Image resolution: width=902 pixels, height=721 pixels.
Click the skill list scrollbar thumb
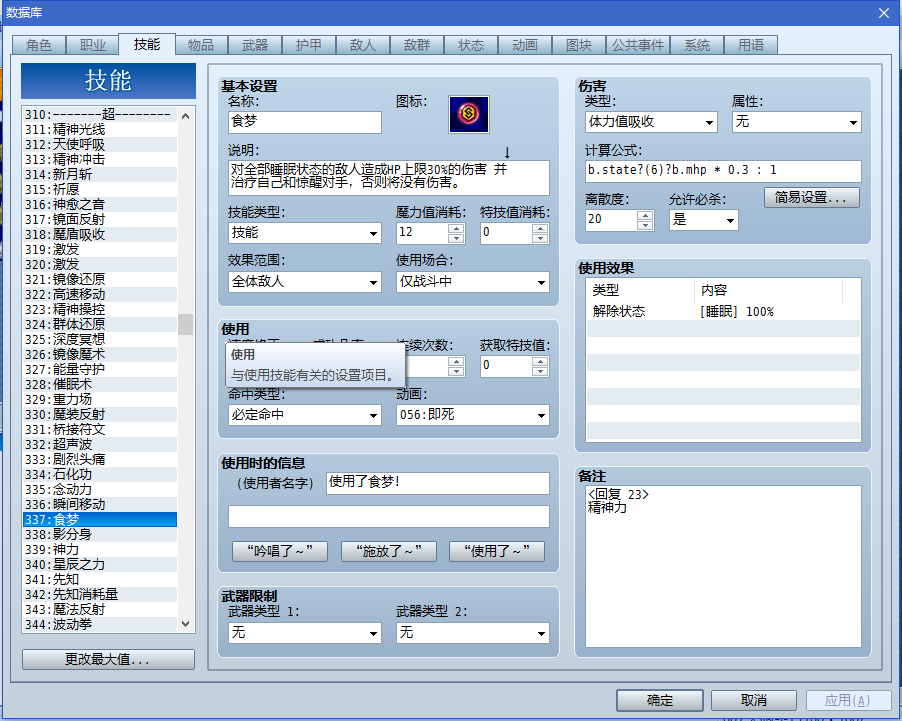coord(185,324)
